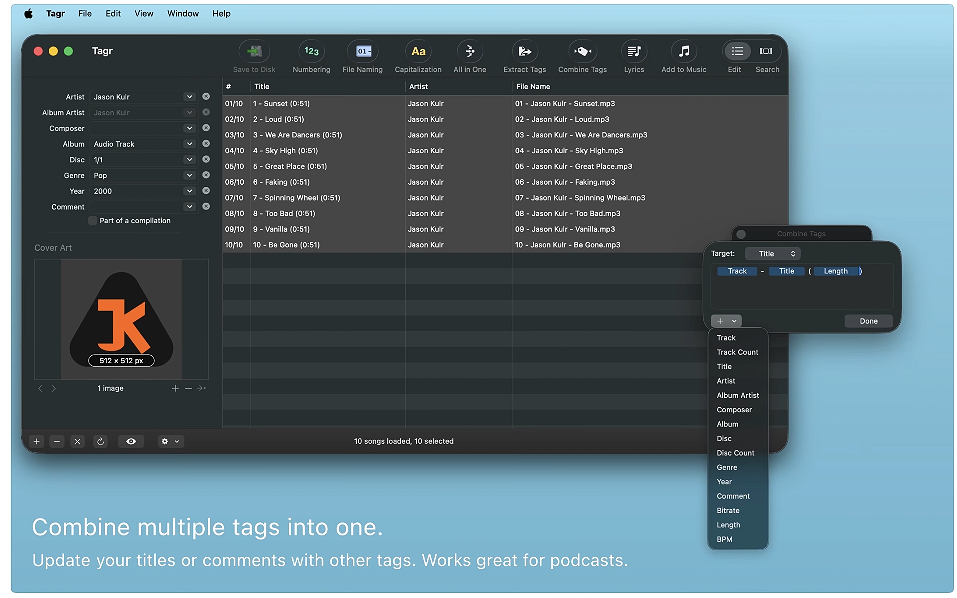Add songs with the bottom-bar plus button
Viewport: 957px width, 598px height.
pyautogui.click(x=37, y=441)
